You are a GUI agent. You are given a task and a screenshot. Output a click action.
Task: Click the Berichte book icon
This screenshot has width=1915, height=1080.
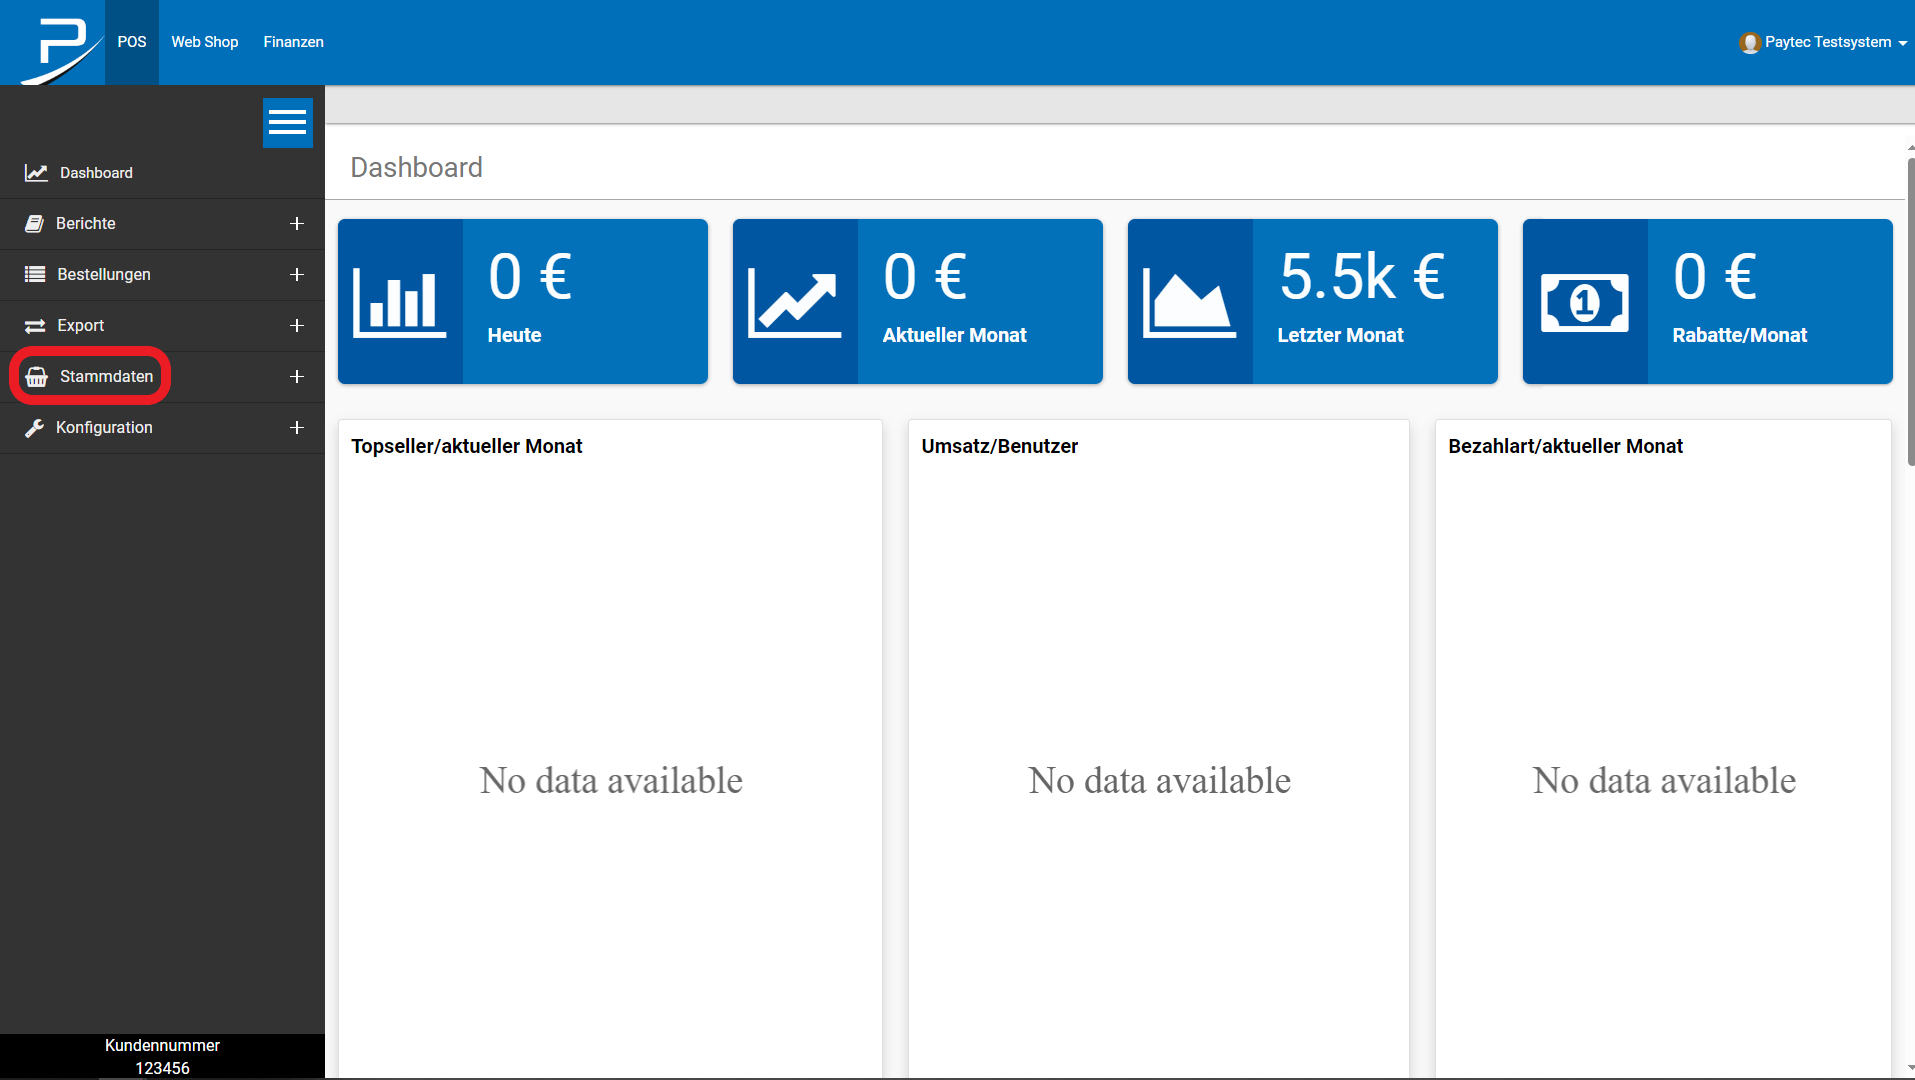pos(35,223)
